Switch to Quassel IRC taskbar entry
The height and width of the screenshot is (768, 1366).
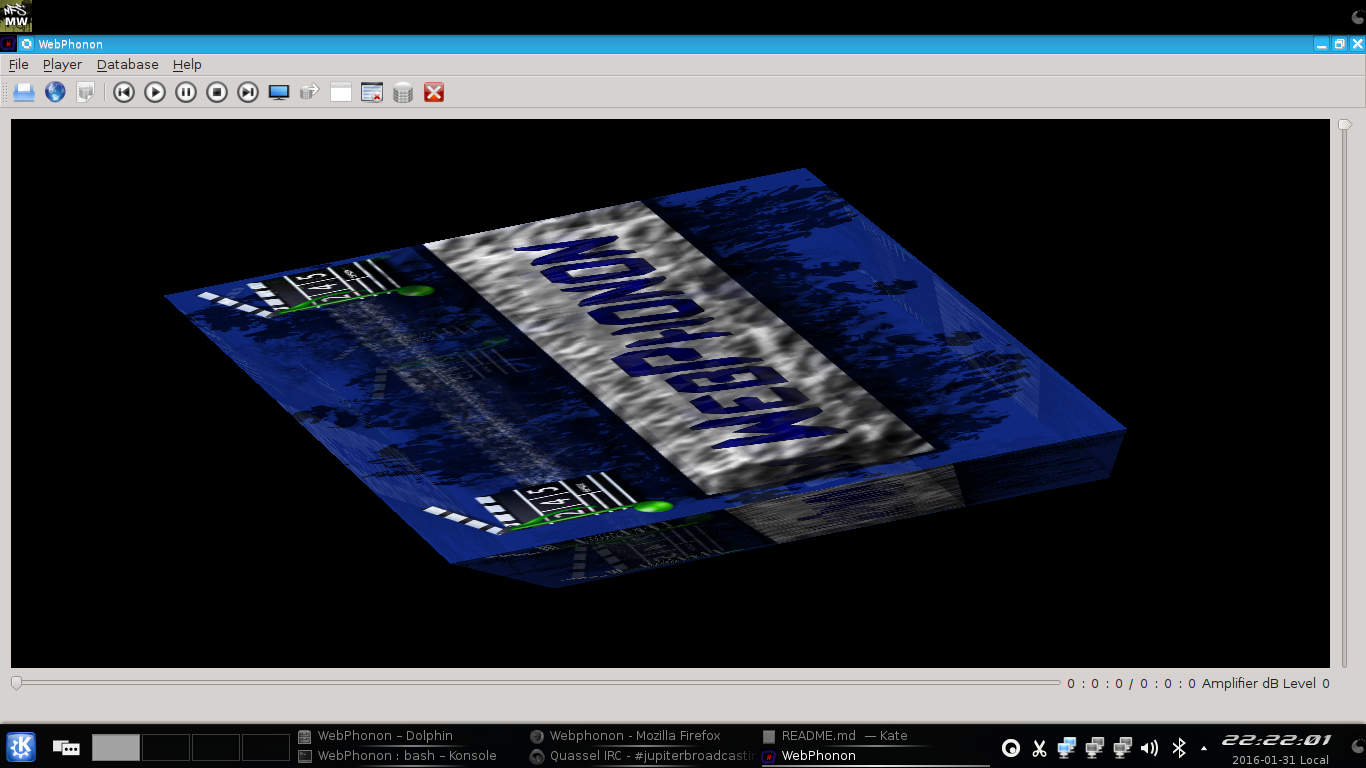[643, 756]
